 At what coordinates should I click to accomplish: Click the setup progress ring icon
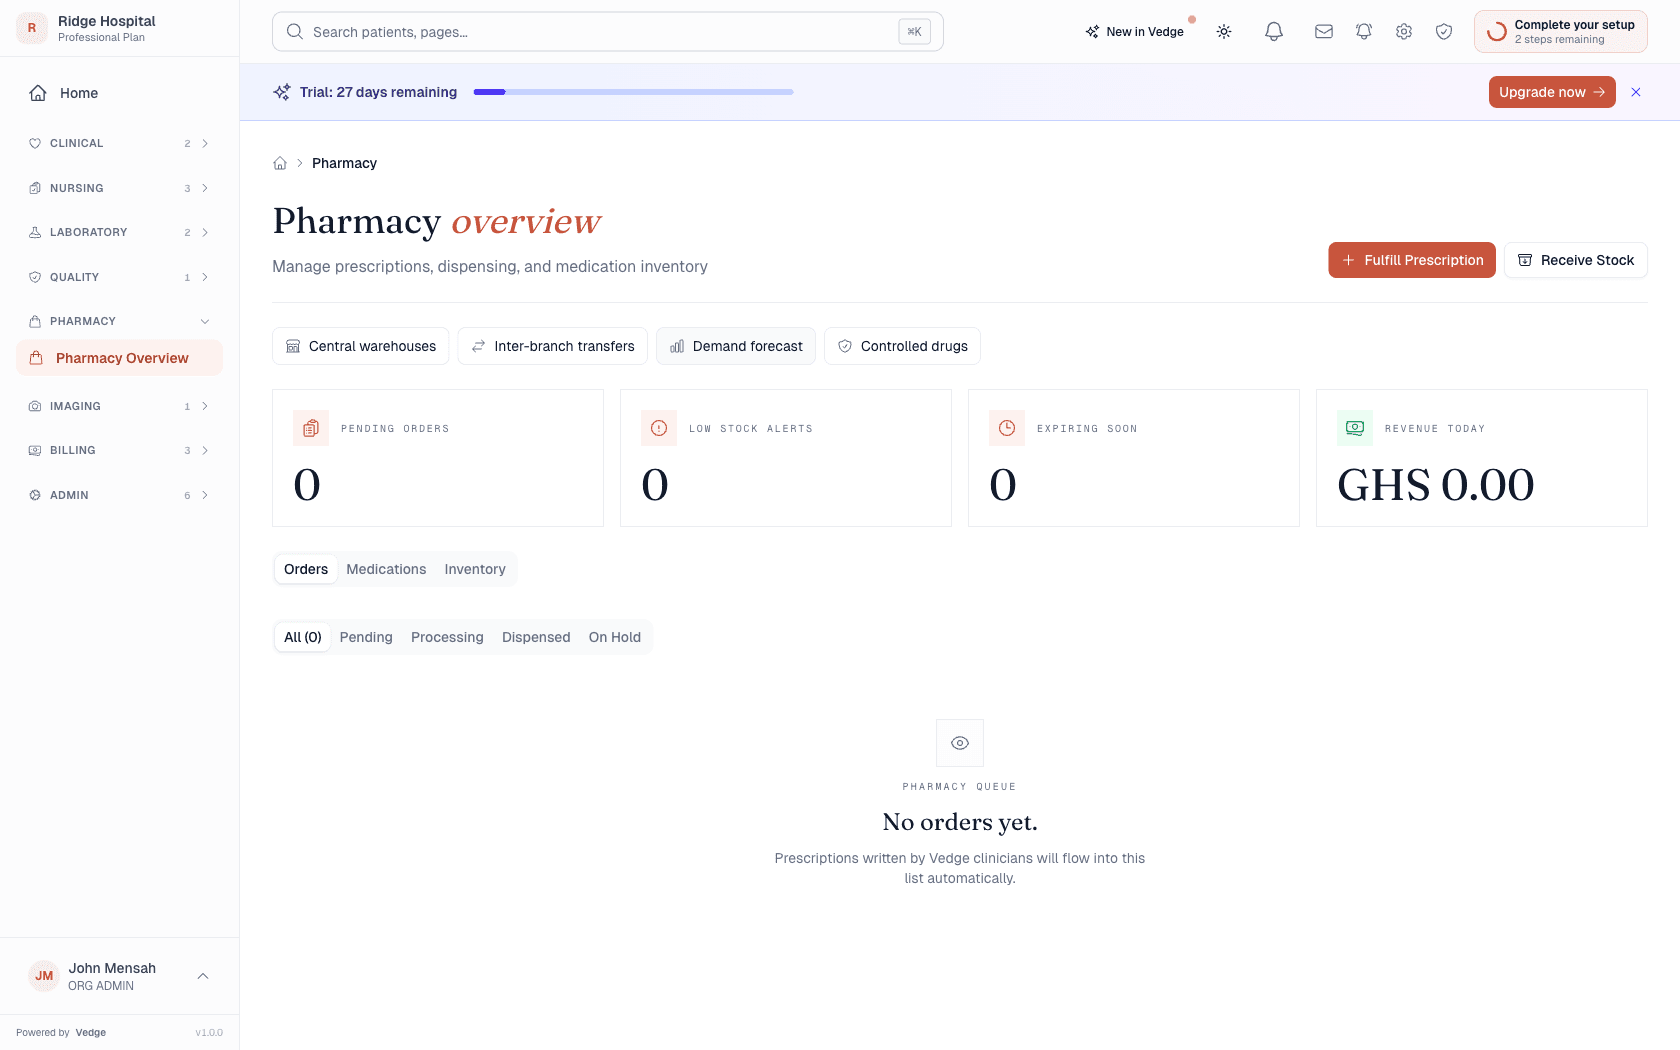click(x=1497, y=32)
